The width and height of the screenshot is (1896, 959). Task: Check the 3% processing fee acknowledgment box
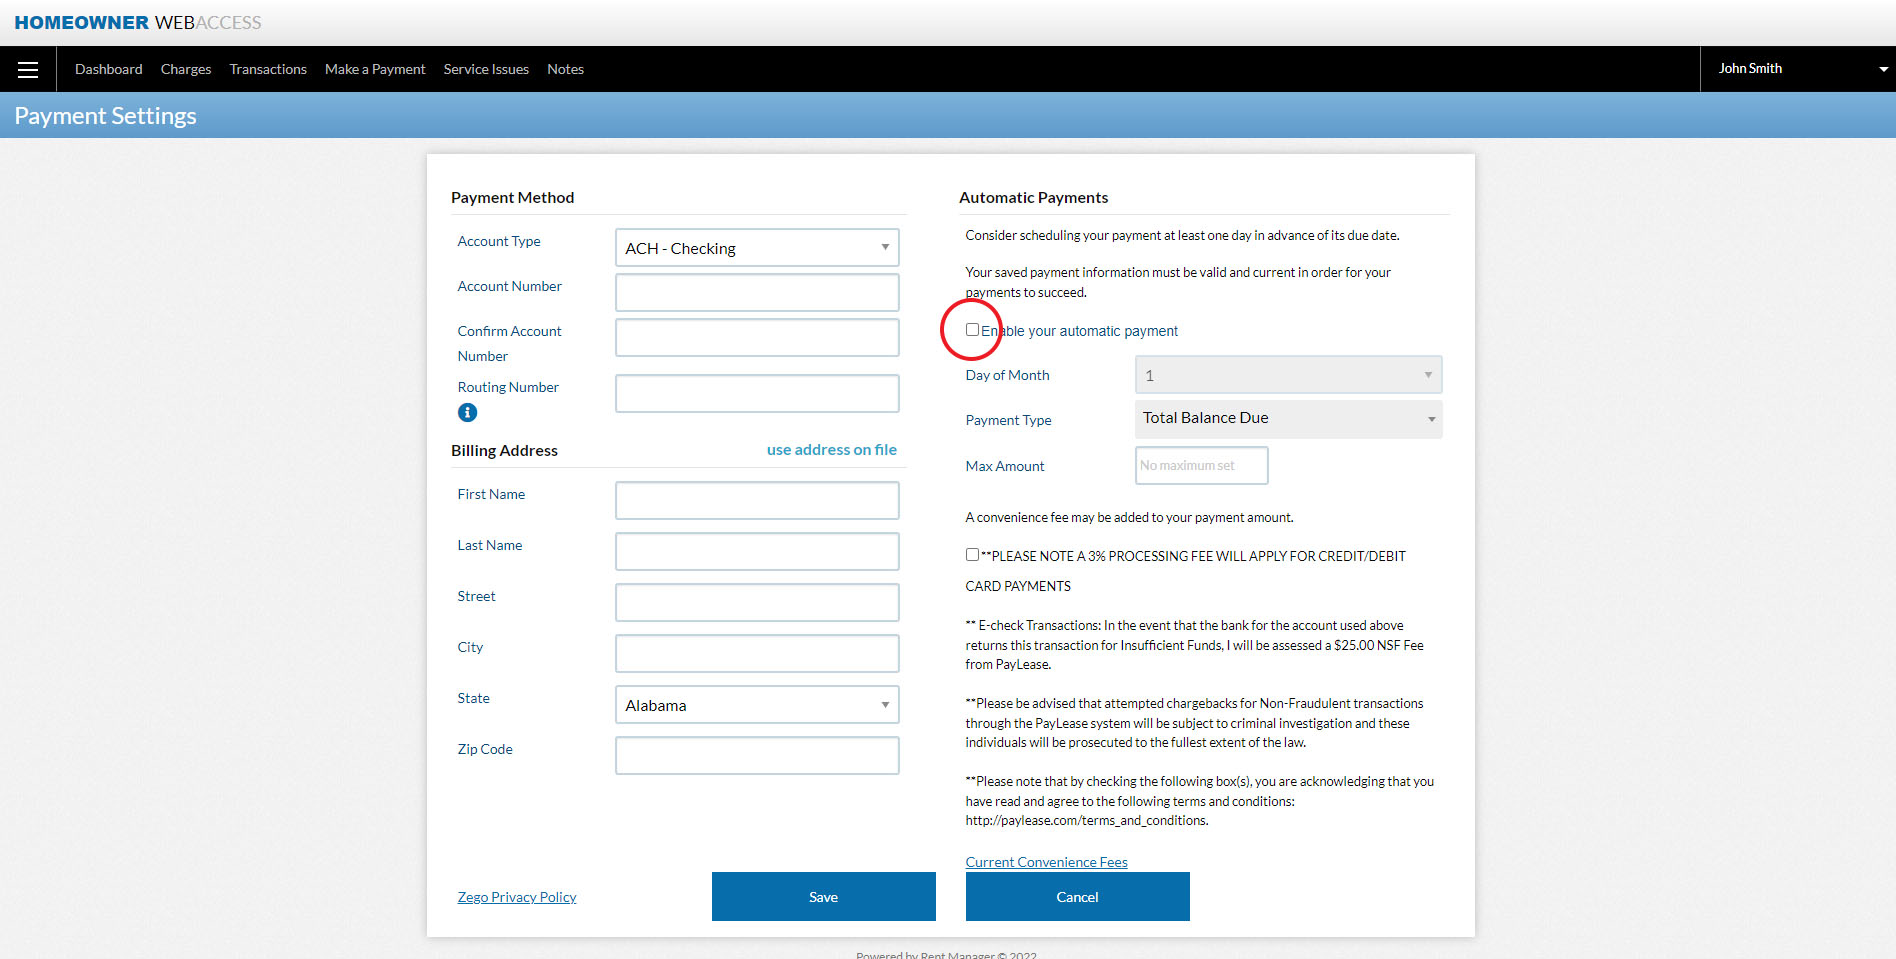coord(971,553)
